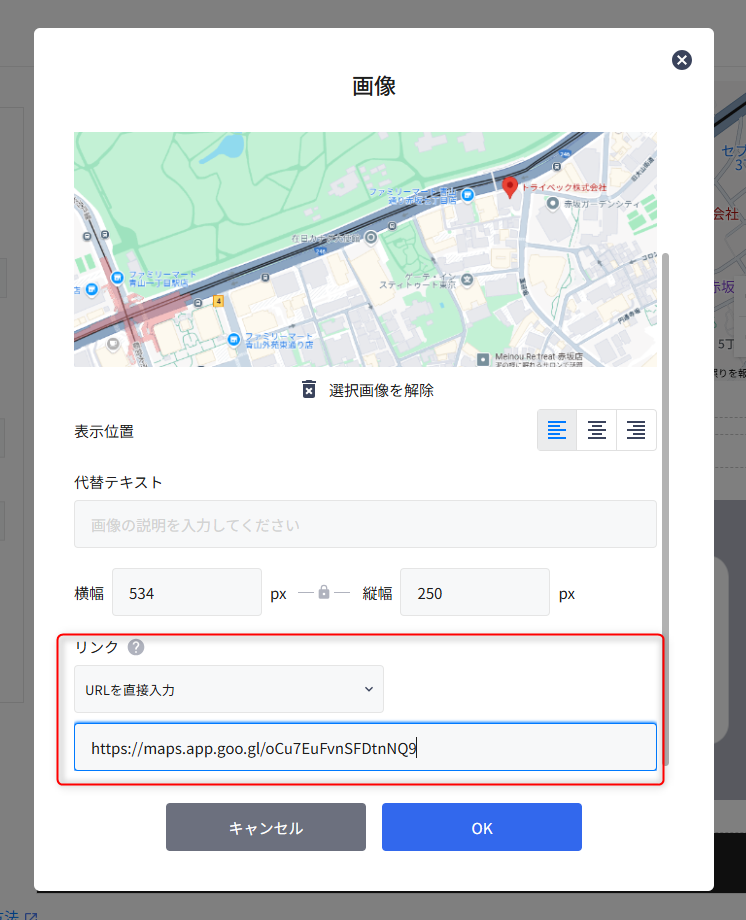746x920 pixels.
Task: Open the URLを直接入力 link type dropdown
Action: coord(229,689)
